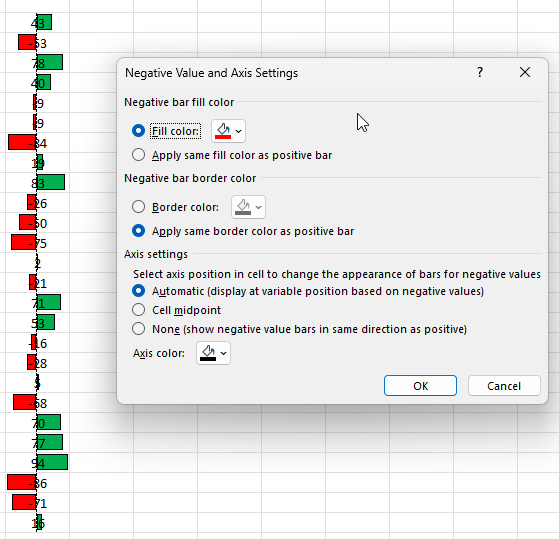Select spreadsheet cell showing value 53
Image resolution: width=559 pixels, height=539 pixels.
(x=37, y=323)
